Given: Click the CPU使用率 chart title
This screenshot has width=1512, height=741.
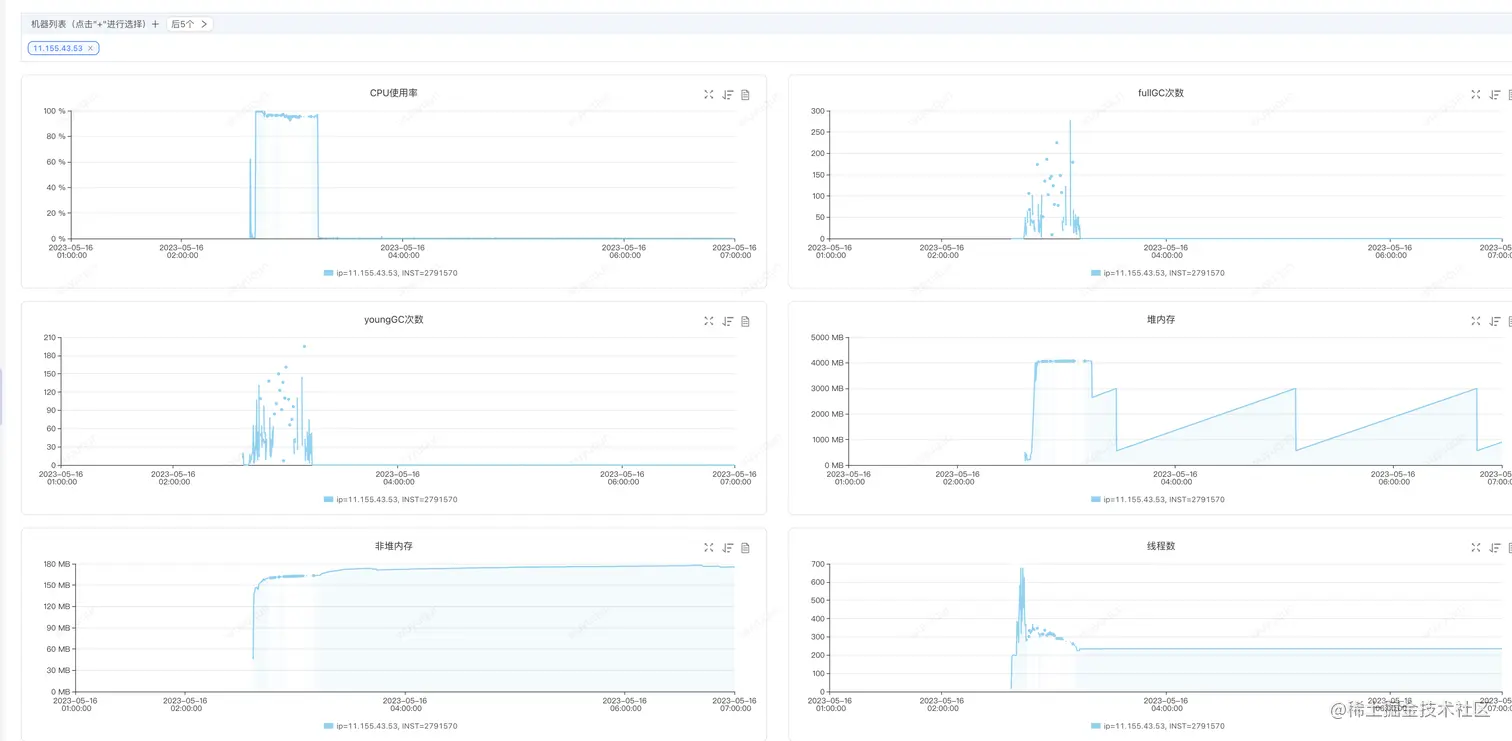Looking at the screenshot, I should coord(394,93).
